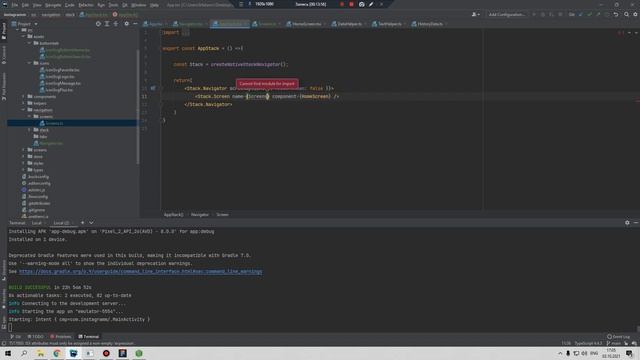Select the Local terminal tab
Screen dimensions: 640x360
pos(37,223)
